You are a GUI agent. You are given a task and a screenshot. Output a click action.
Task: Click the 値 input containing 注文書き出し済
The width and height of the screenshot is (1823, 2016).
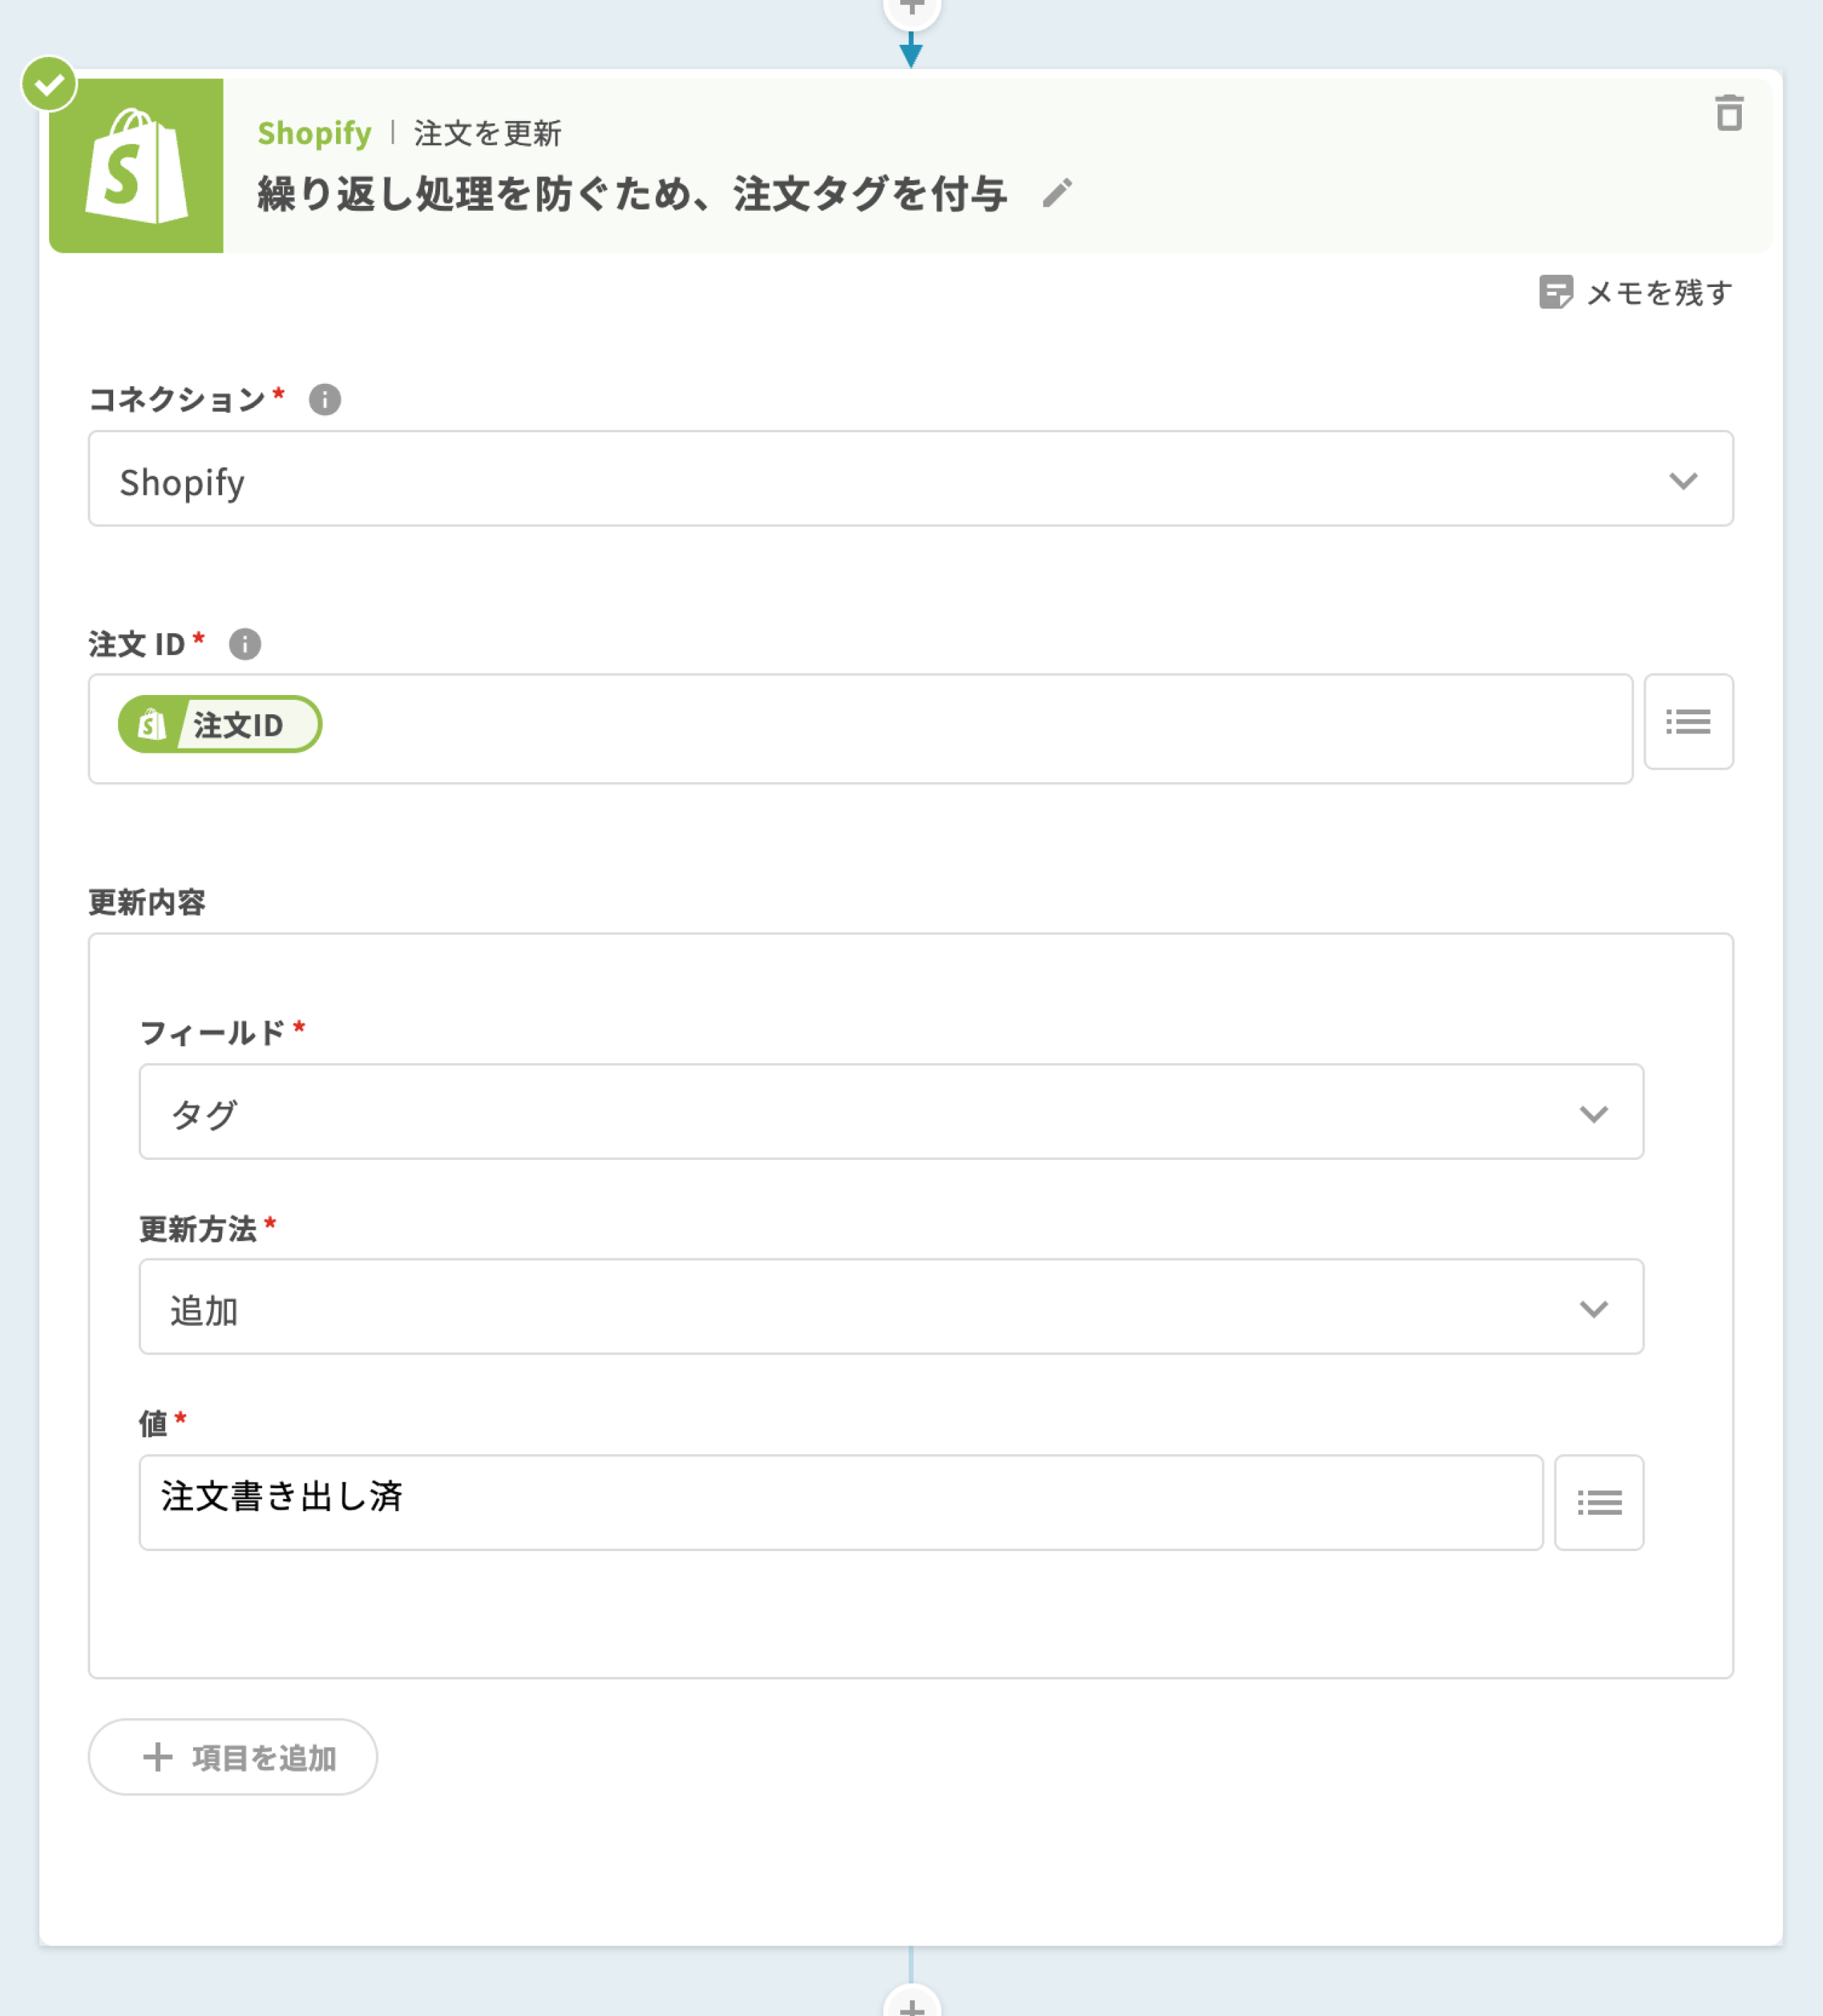(x=840, y=1502)
